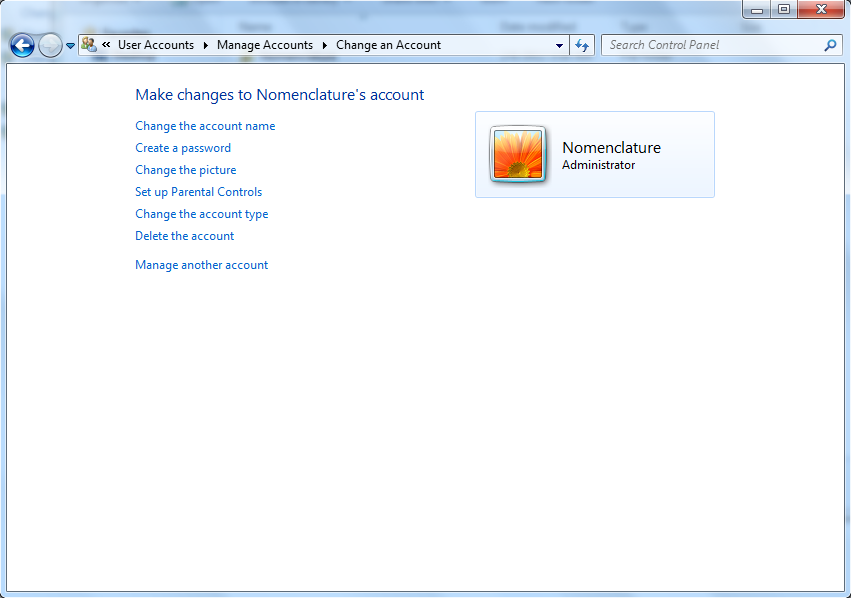
Task: Go to User Accounts breadcrumb
Action: 156,45
